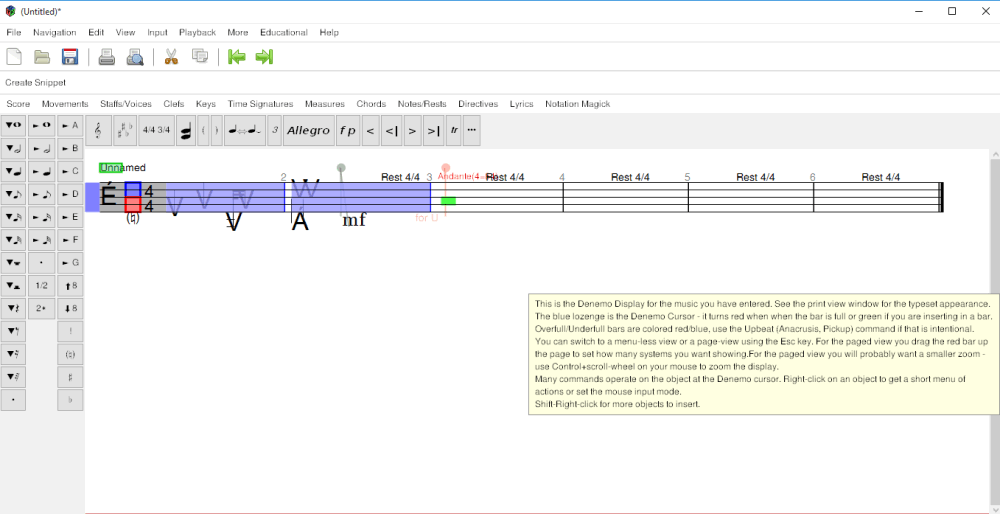
Task: Open the Notation Magick menu
Action: (x=577, y=104)
